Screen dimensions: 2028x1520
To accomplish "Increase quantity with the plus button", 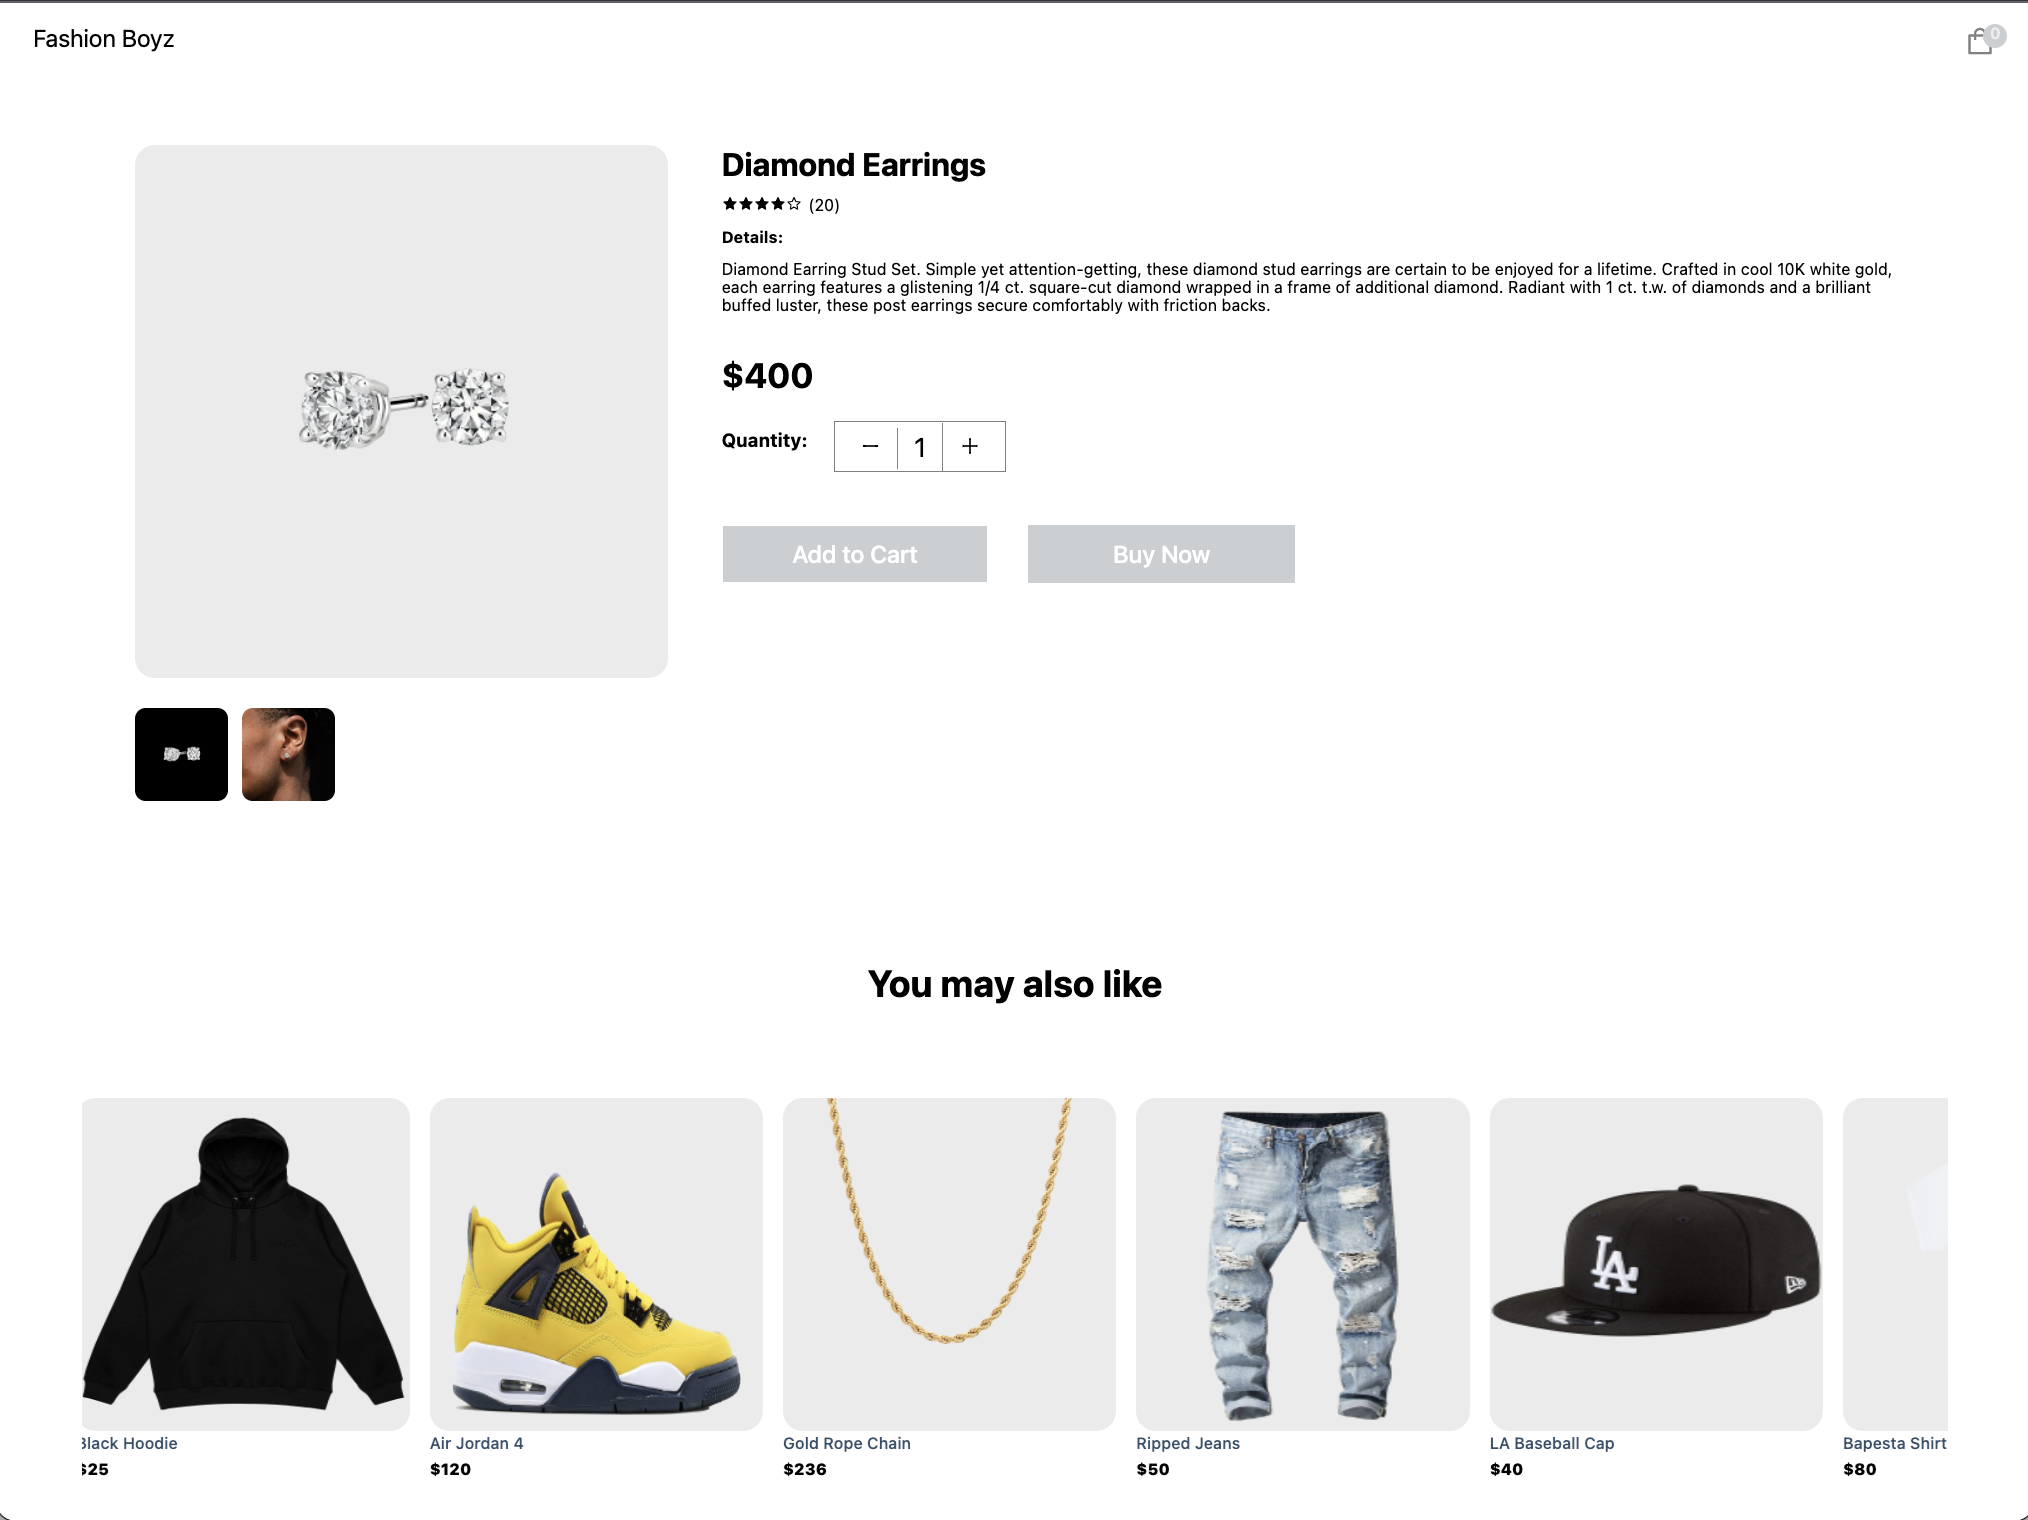I will [x=970, y=447].
